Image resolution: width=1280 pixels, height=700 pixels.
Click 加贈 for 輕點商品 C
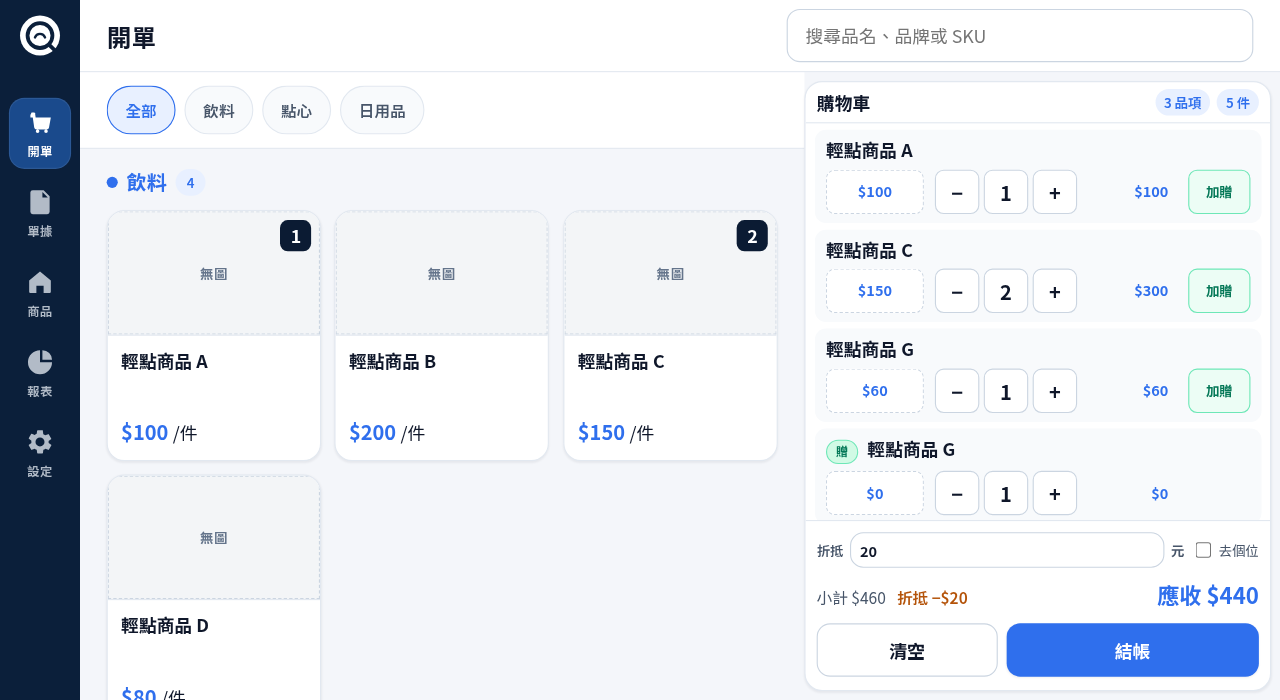[x=1219, y=291]
